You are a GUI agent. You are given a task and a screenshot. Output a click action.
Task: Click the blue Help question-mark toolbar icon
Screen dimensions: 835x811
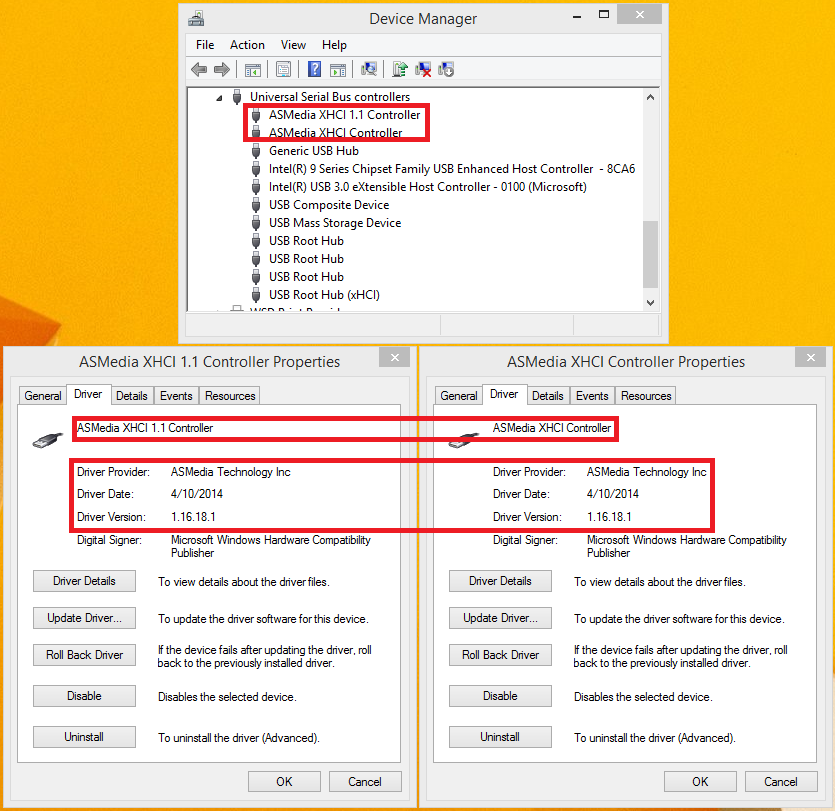(x=315, y=69)
